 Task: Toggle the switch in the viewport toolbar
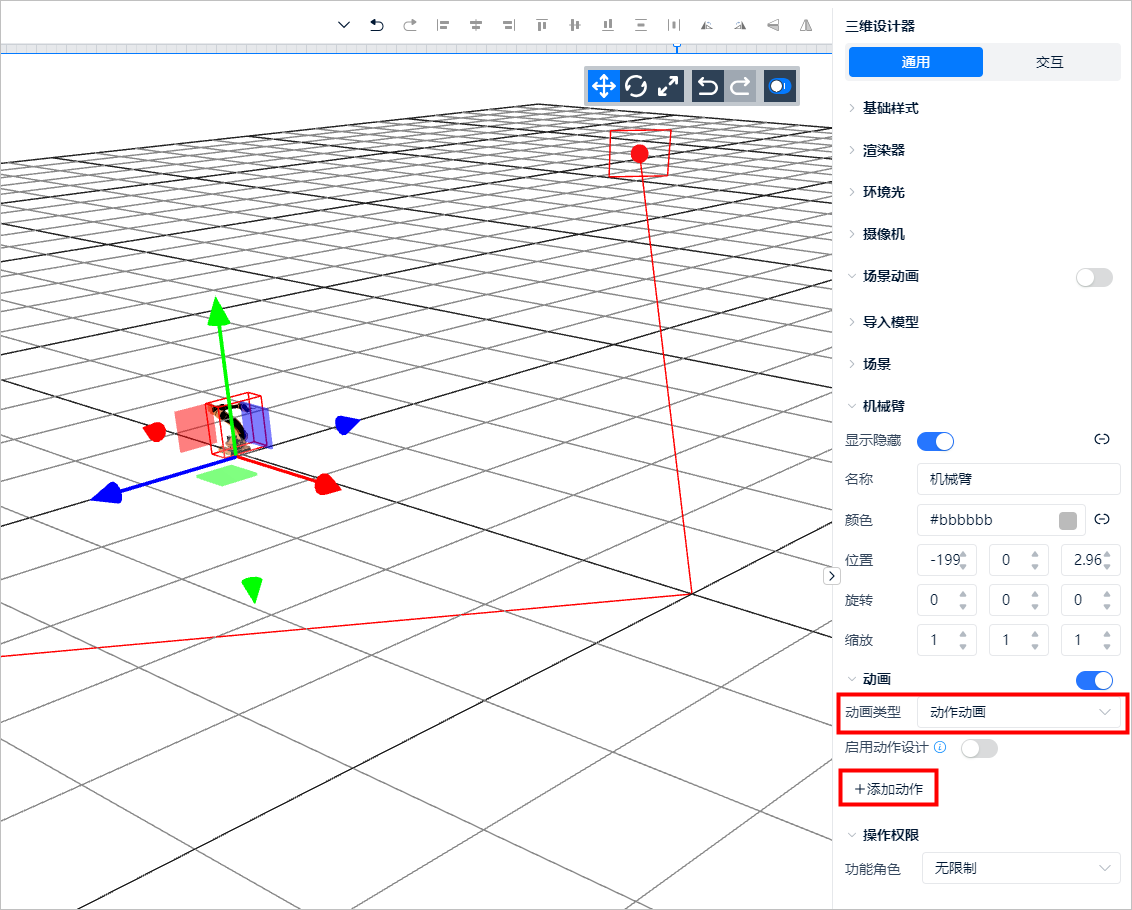(779, 86)
